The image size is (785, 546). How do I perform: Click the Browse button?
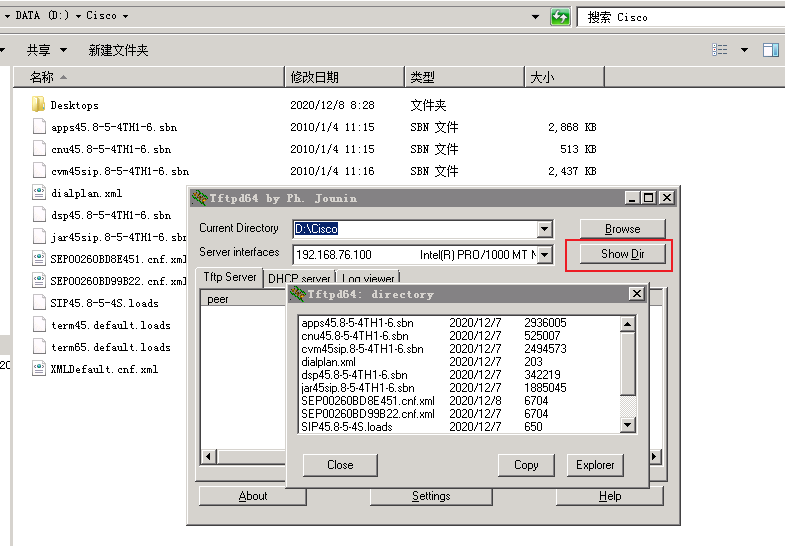click(x=622, y=229)
